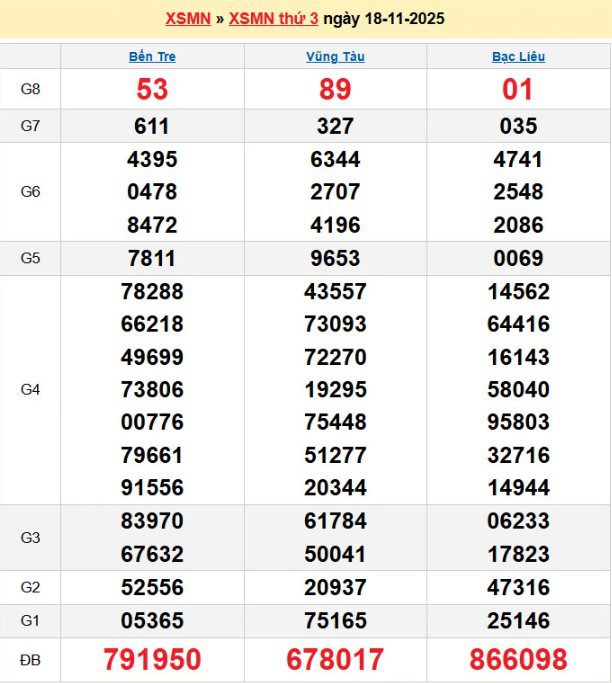Click Bến Tre G8 number 53
This screenshot has width=612, height=683.
[152, 90]
